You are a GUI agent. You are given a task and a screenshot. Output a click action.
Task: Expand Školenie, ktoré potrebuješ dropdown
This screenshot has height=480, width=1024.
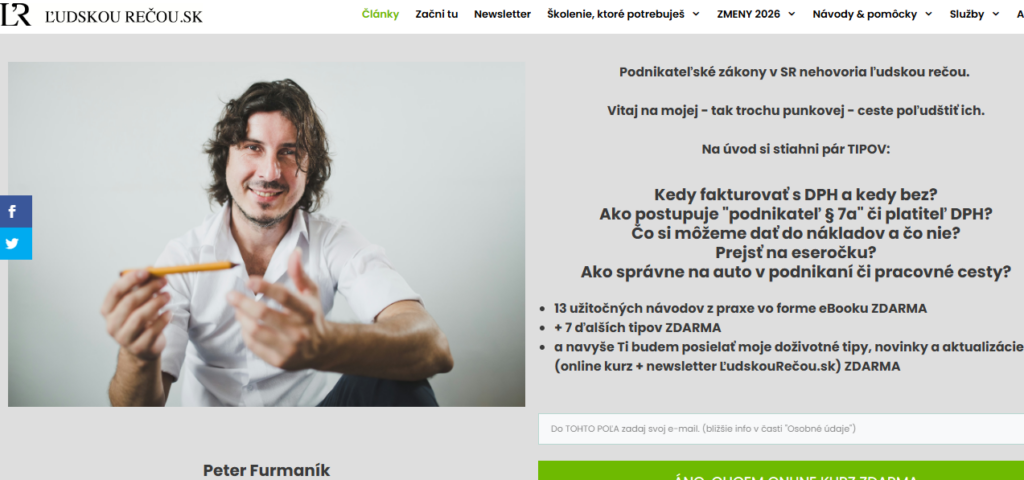click(x=623, y=14)
